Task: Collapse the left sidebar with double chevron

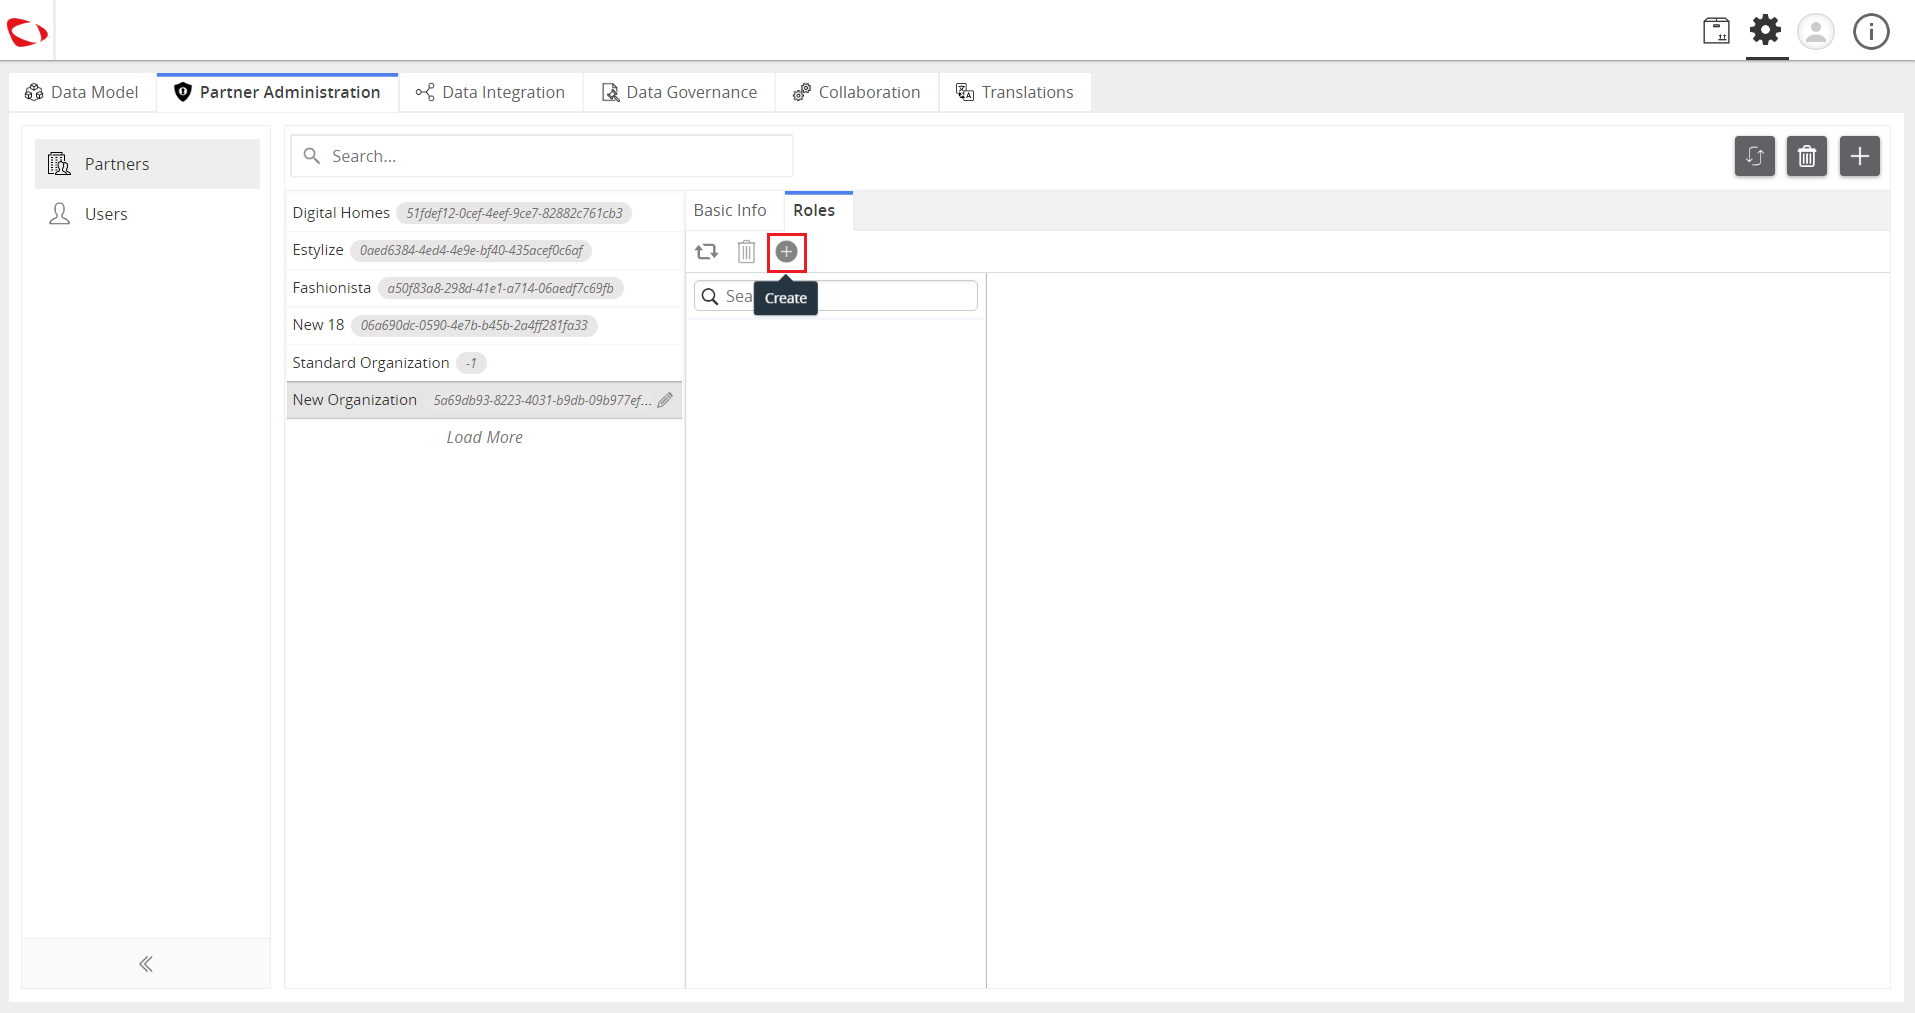Action: pyautogui.click(x=146, y=964)
